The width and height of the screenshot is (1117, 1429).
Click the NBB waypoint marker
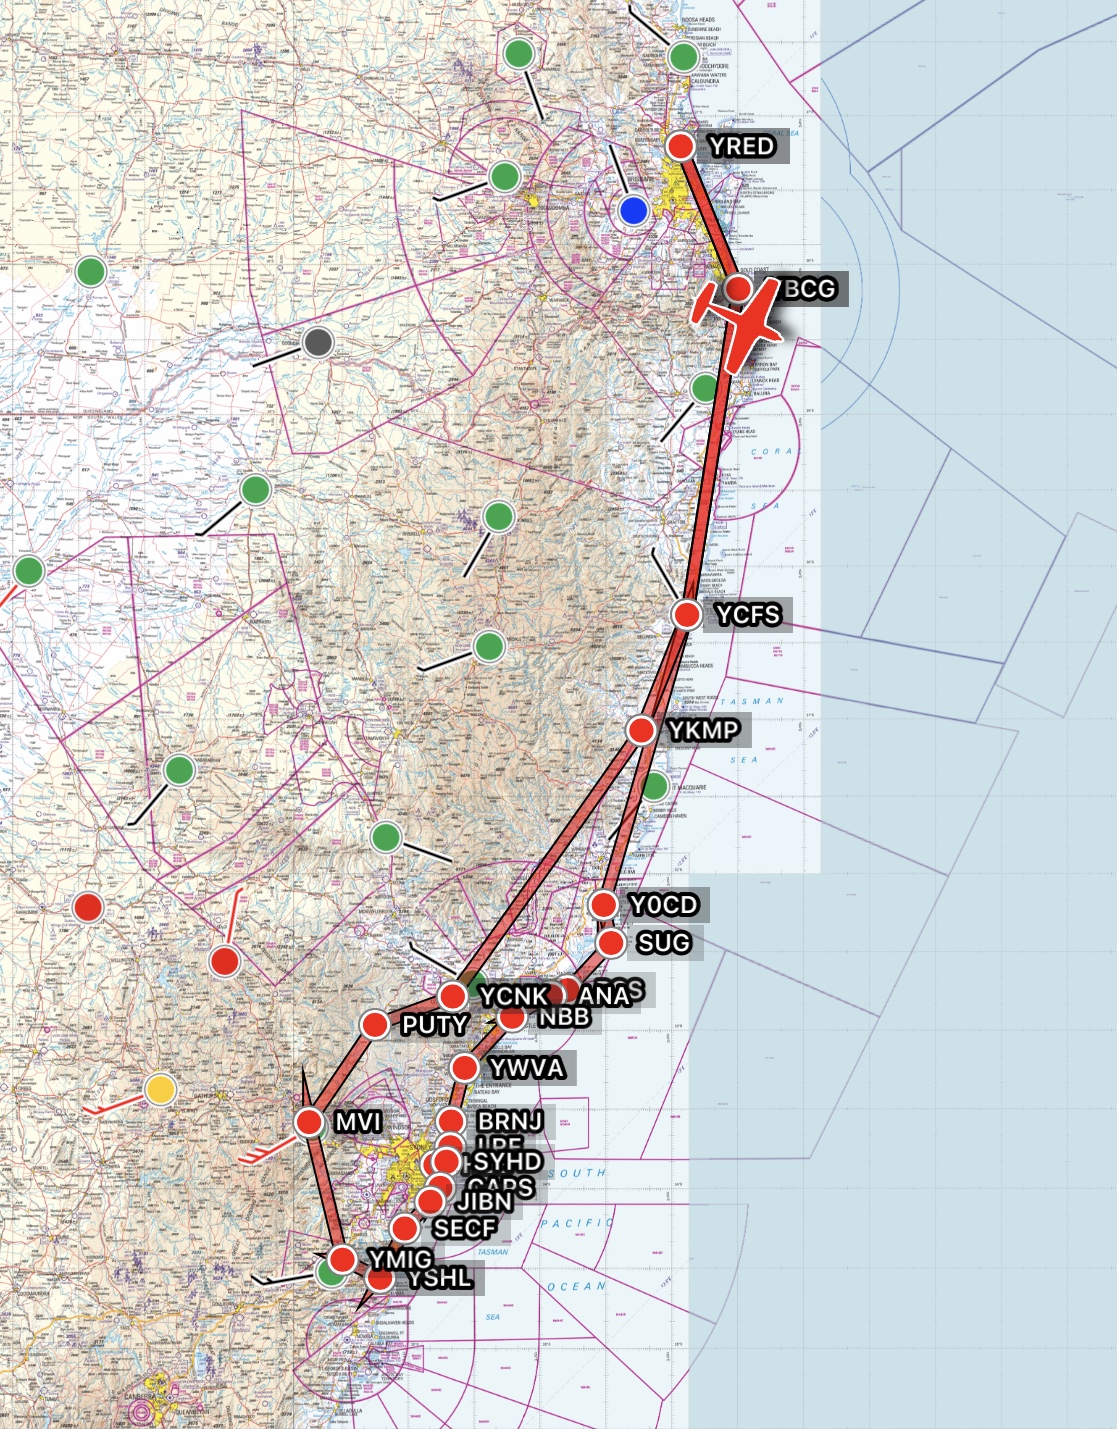(512, 1017)
